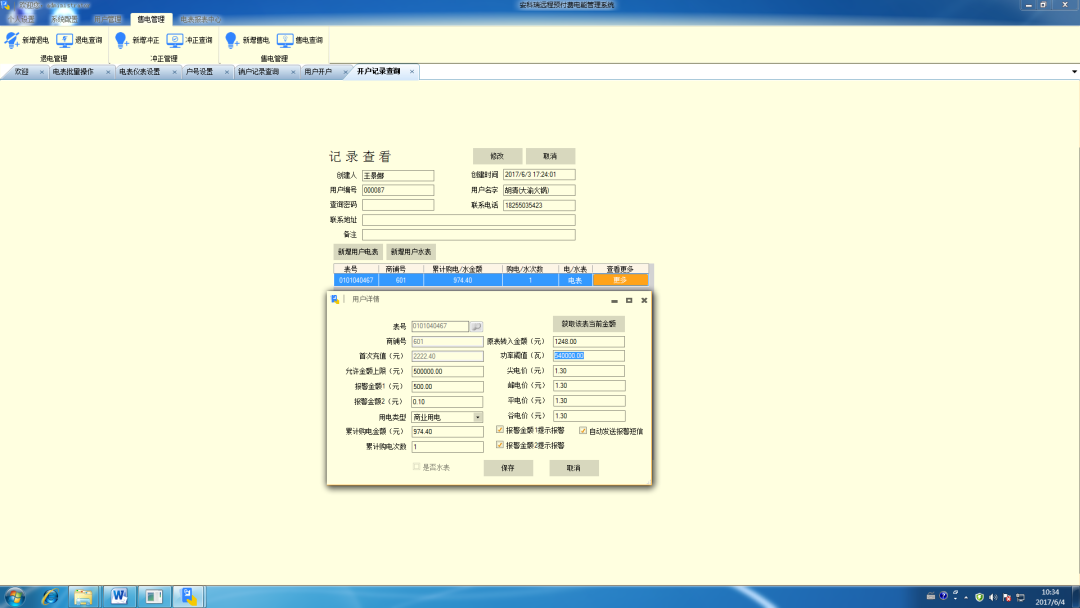Click 报警金额1 input field

(x=448, y=386)
